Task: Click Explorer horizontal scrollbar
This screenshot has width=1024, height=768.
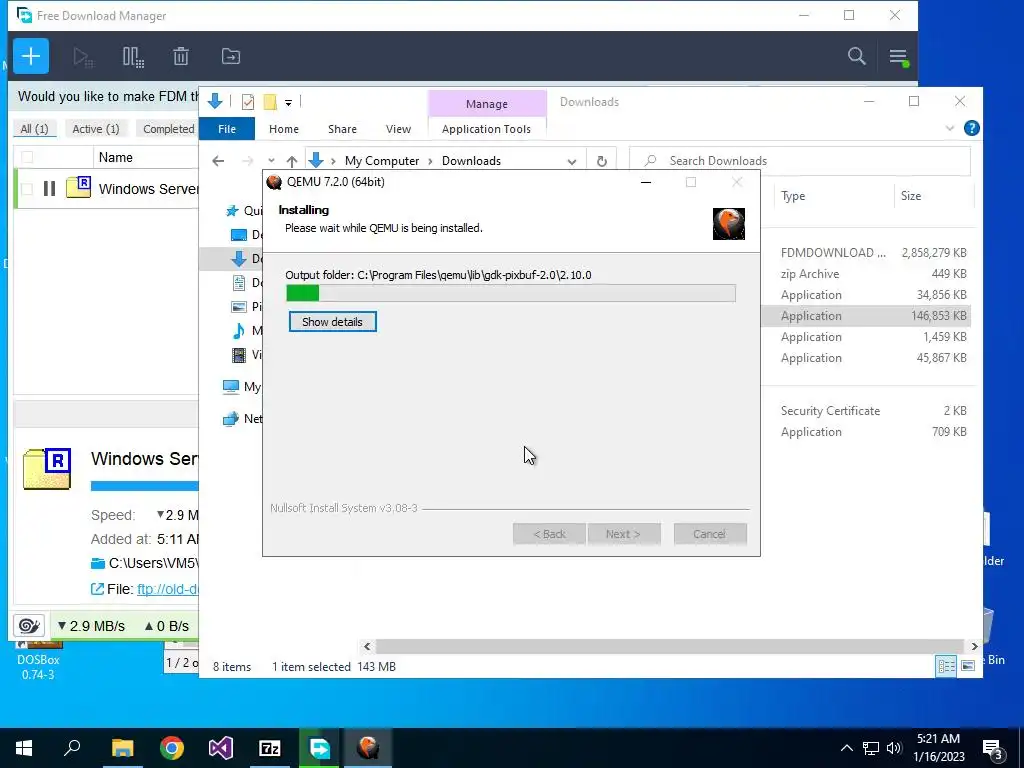Action: click(670, 646)
